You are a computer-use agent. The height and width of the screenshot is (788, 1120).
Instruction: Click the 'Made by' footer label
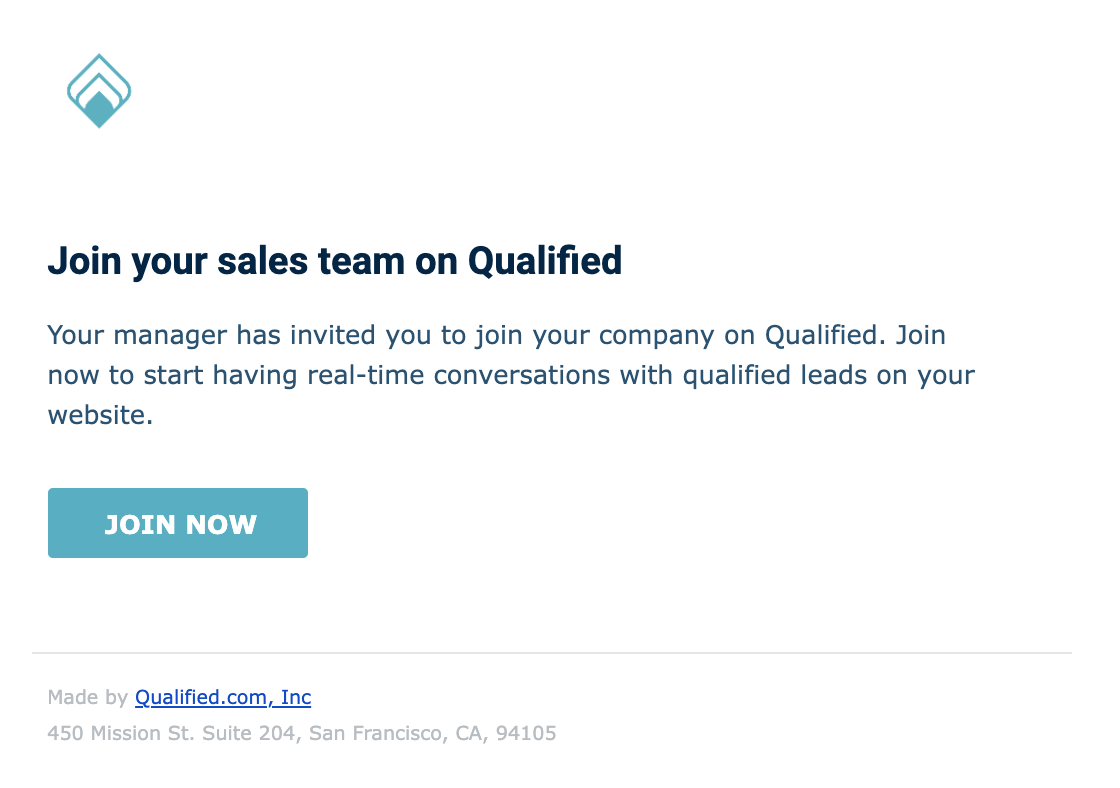[x=88, y=697]
